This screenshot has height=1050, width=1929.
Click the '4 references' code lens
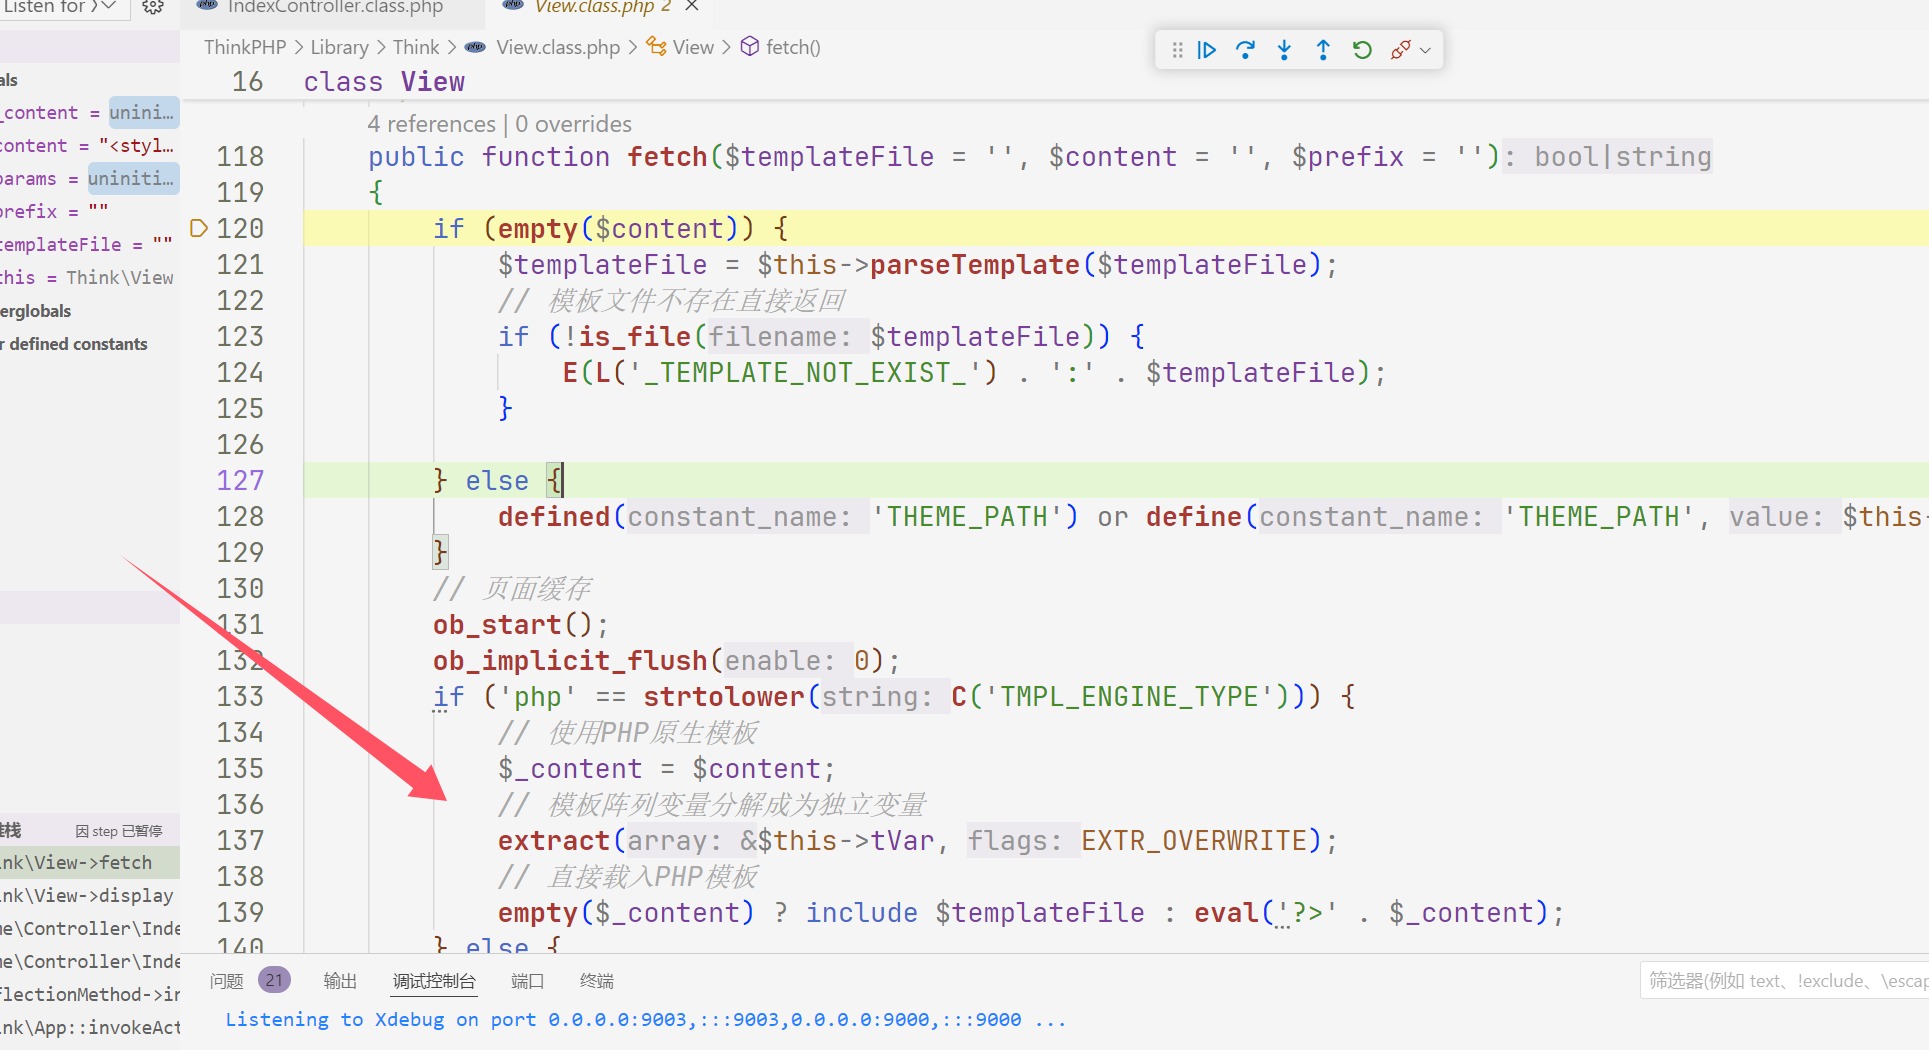pyautogui.click(x=431, y=124)
